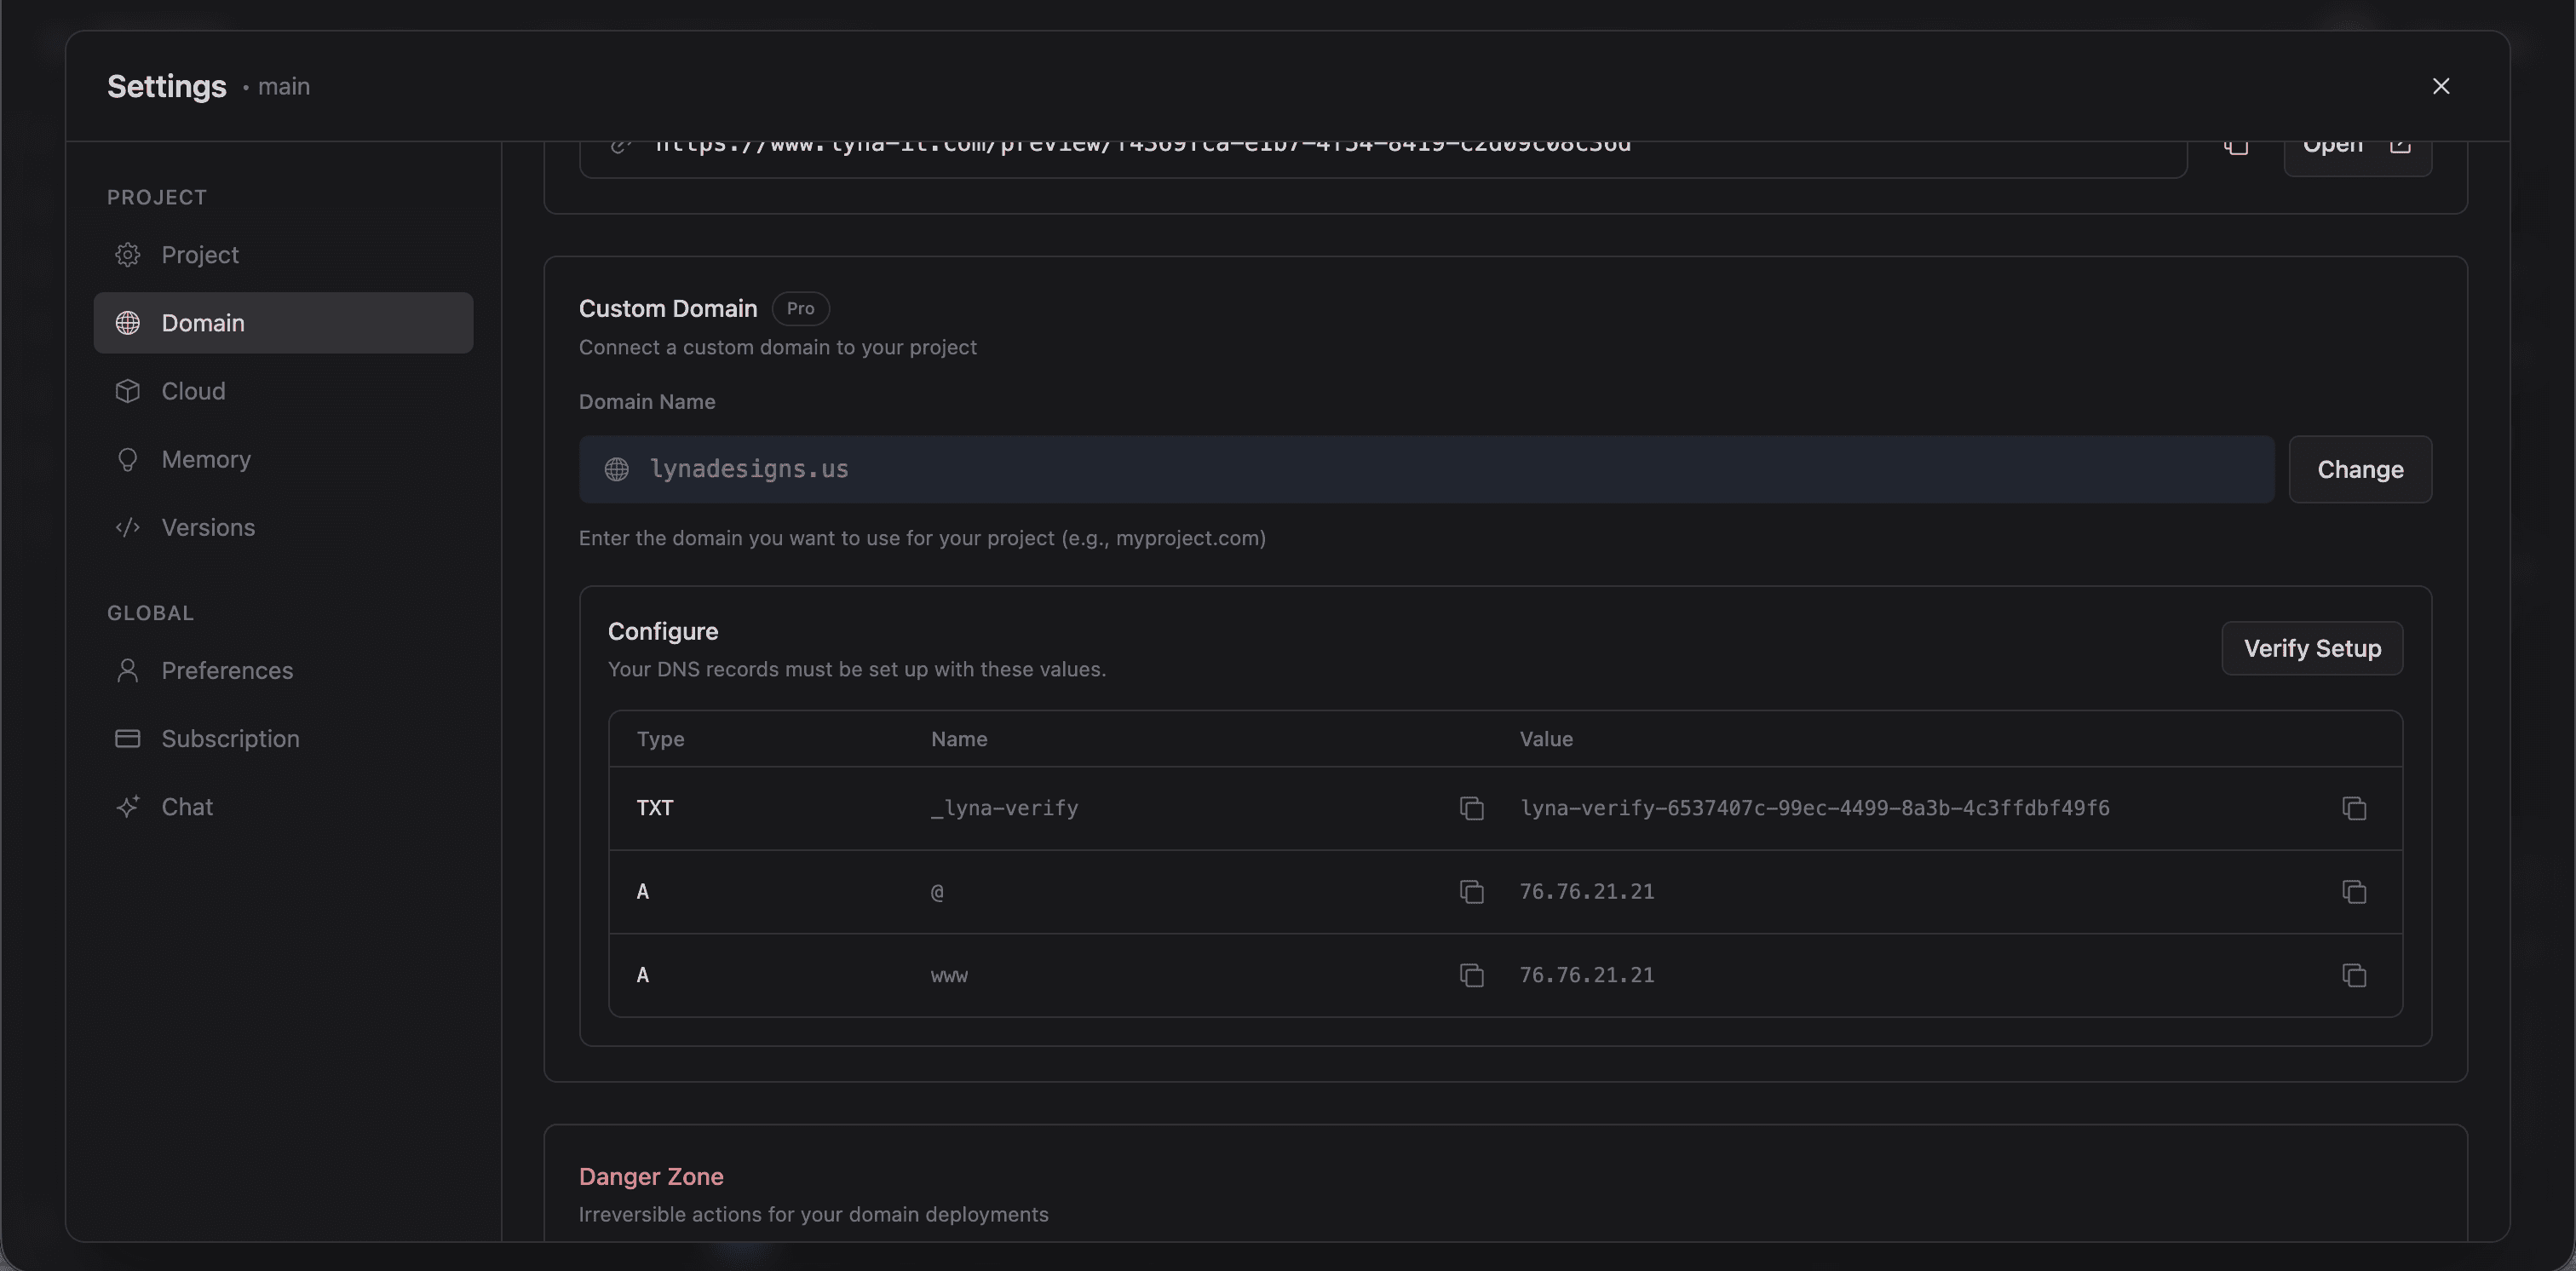Click the Preferences user icon
The width and height of the screenshot is (2576, 1271).
(128, 670)
